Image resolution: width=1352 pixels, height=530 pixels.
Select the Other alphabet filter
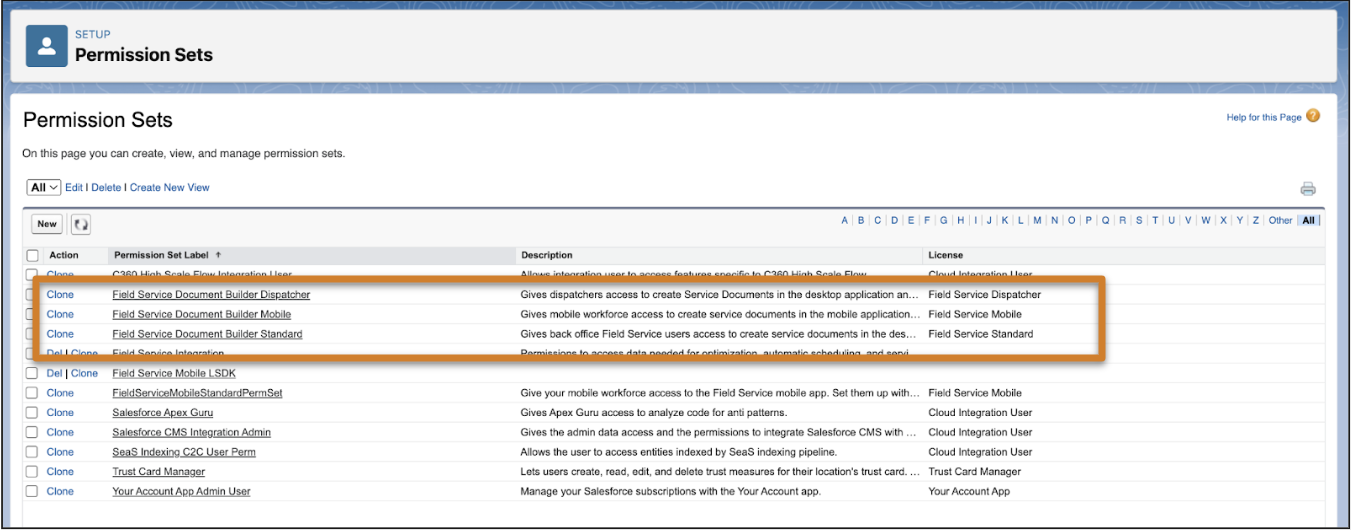1281,220
